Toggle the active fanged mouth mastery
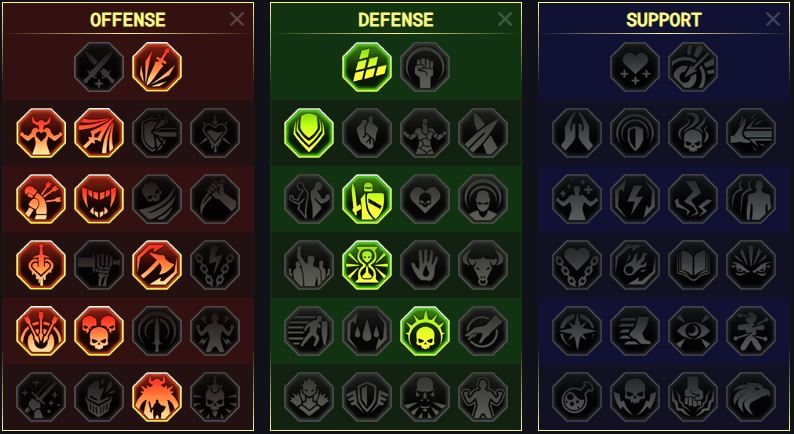794x434 pixels. tap(99, 199)
